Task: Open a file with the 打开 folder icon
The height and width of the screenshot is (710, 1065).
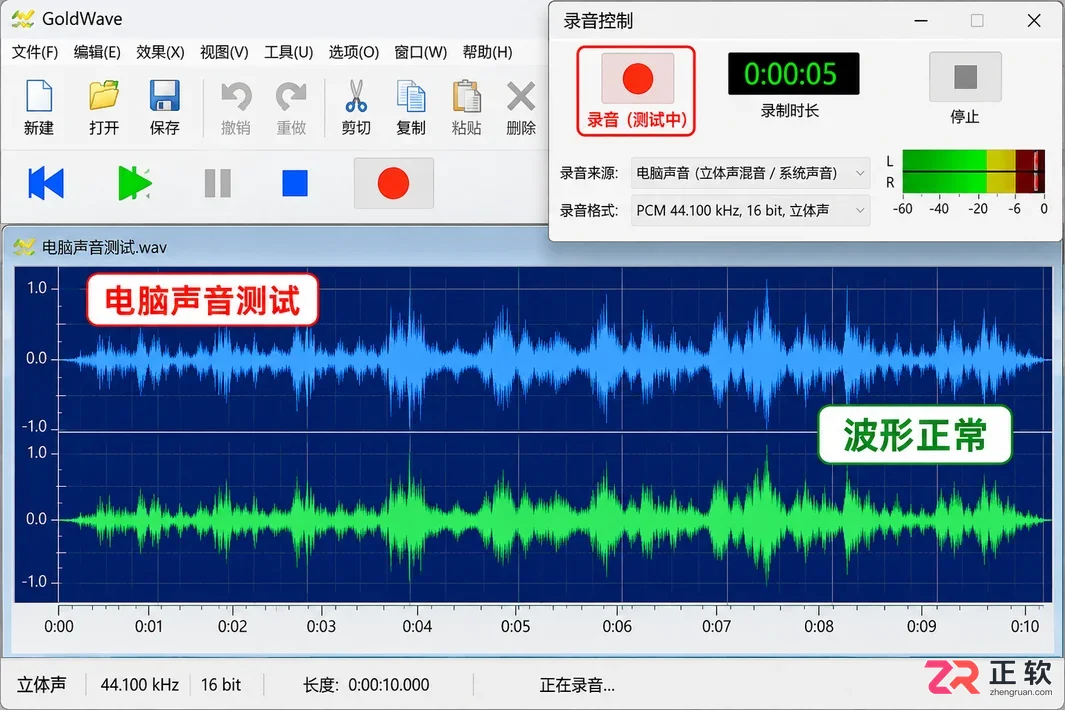Action: [x=104, y=96]
